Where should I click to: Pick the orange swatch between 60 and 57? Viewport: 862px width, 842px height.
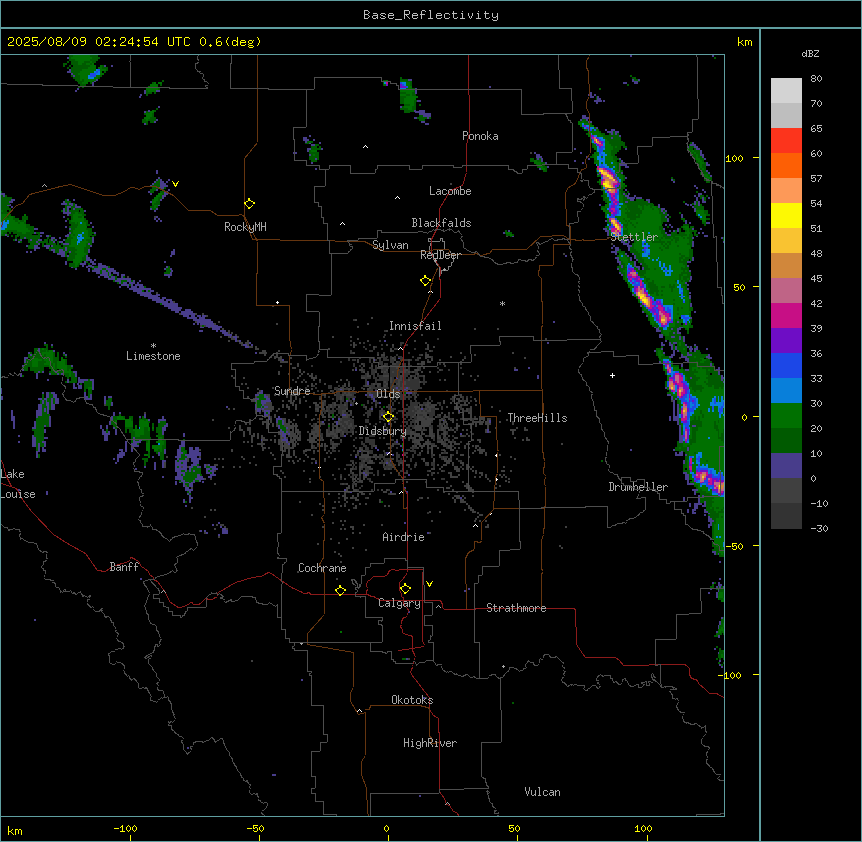point(786,165)
